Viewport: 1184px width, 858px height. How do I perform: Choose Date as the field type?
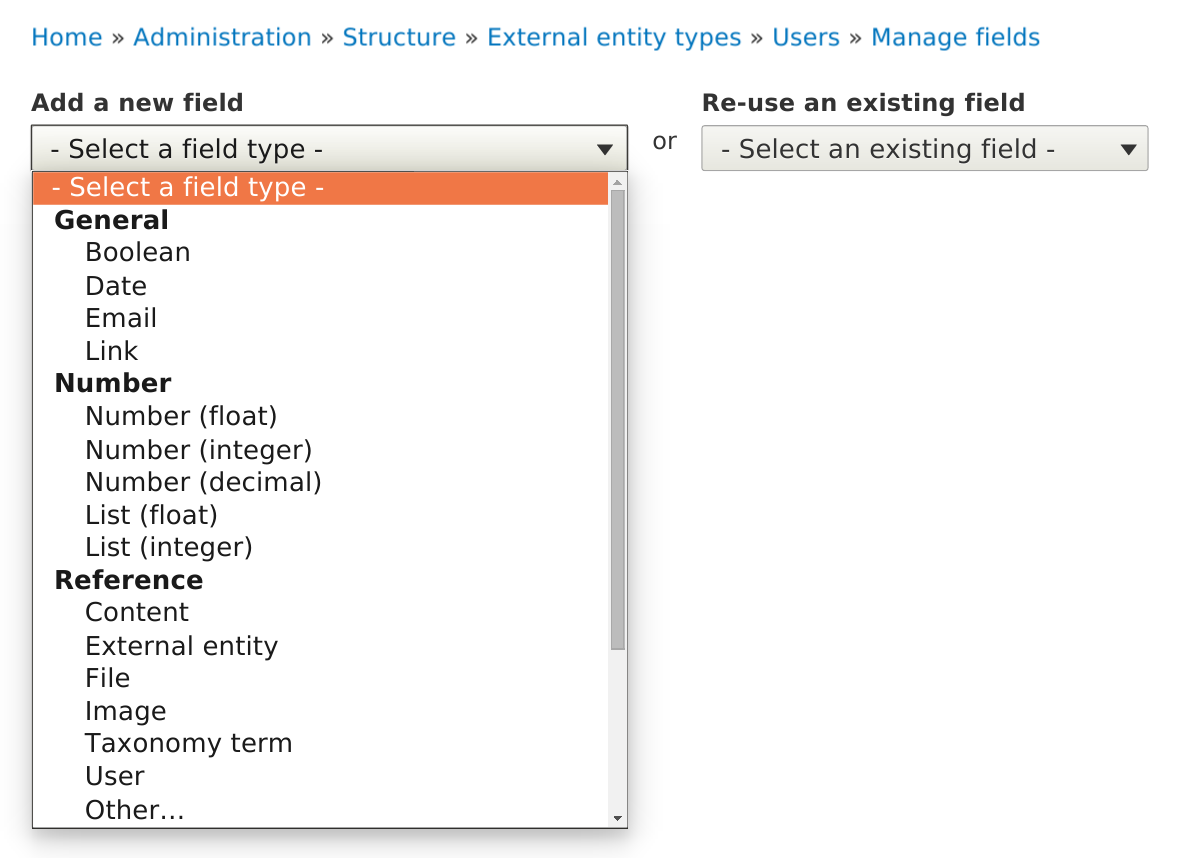tap(115, 285)
